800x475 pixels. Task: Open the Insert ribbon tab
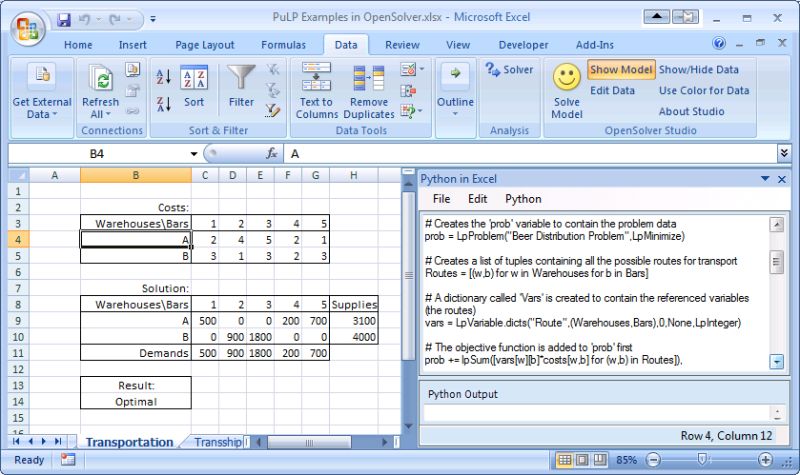click(x=133, y=45)
